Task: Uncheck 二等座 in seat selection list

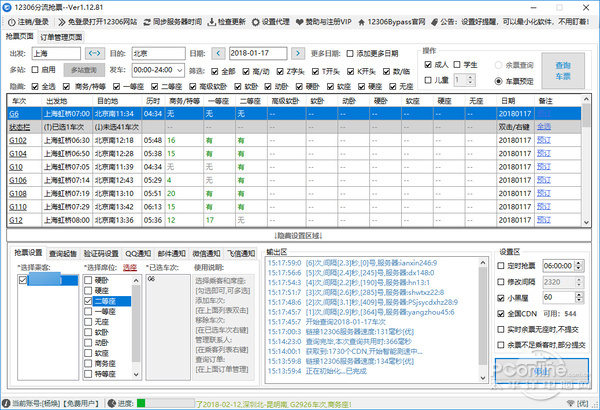Action: coord(88,301)
